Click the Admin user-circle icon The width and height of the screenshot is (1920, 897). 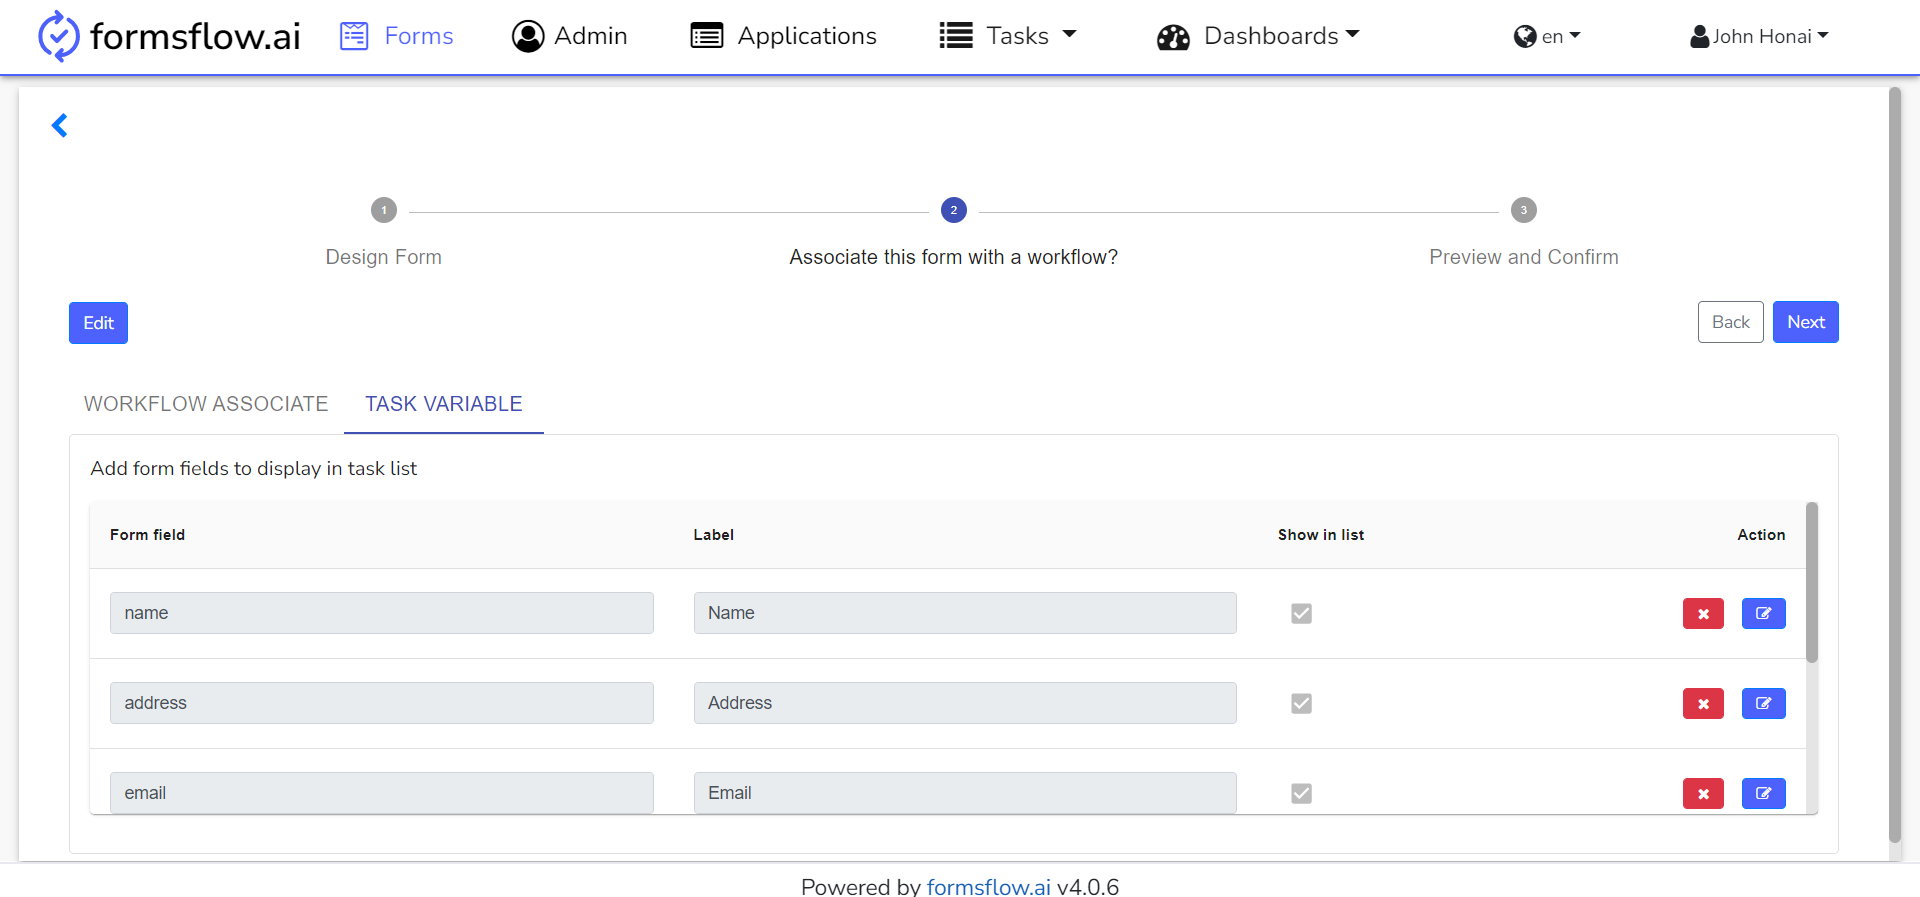point(528,36)
